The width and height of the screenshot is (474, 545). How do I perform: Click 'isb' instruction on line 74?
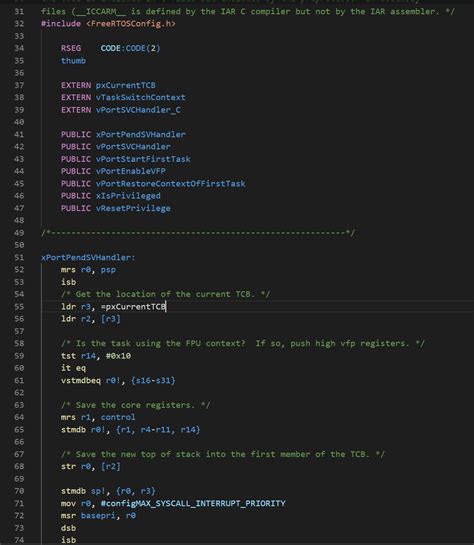click(x=68, y=540)
